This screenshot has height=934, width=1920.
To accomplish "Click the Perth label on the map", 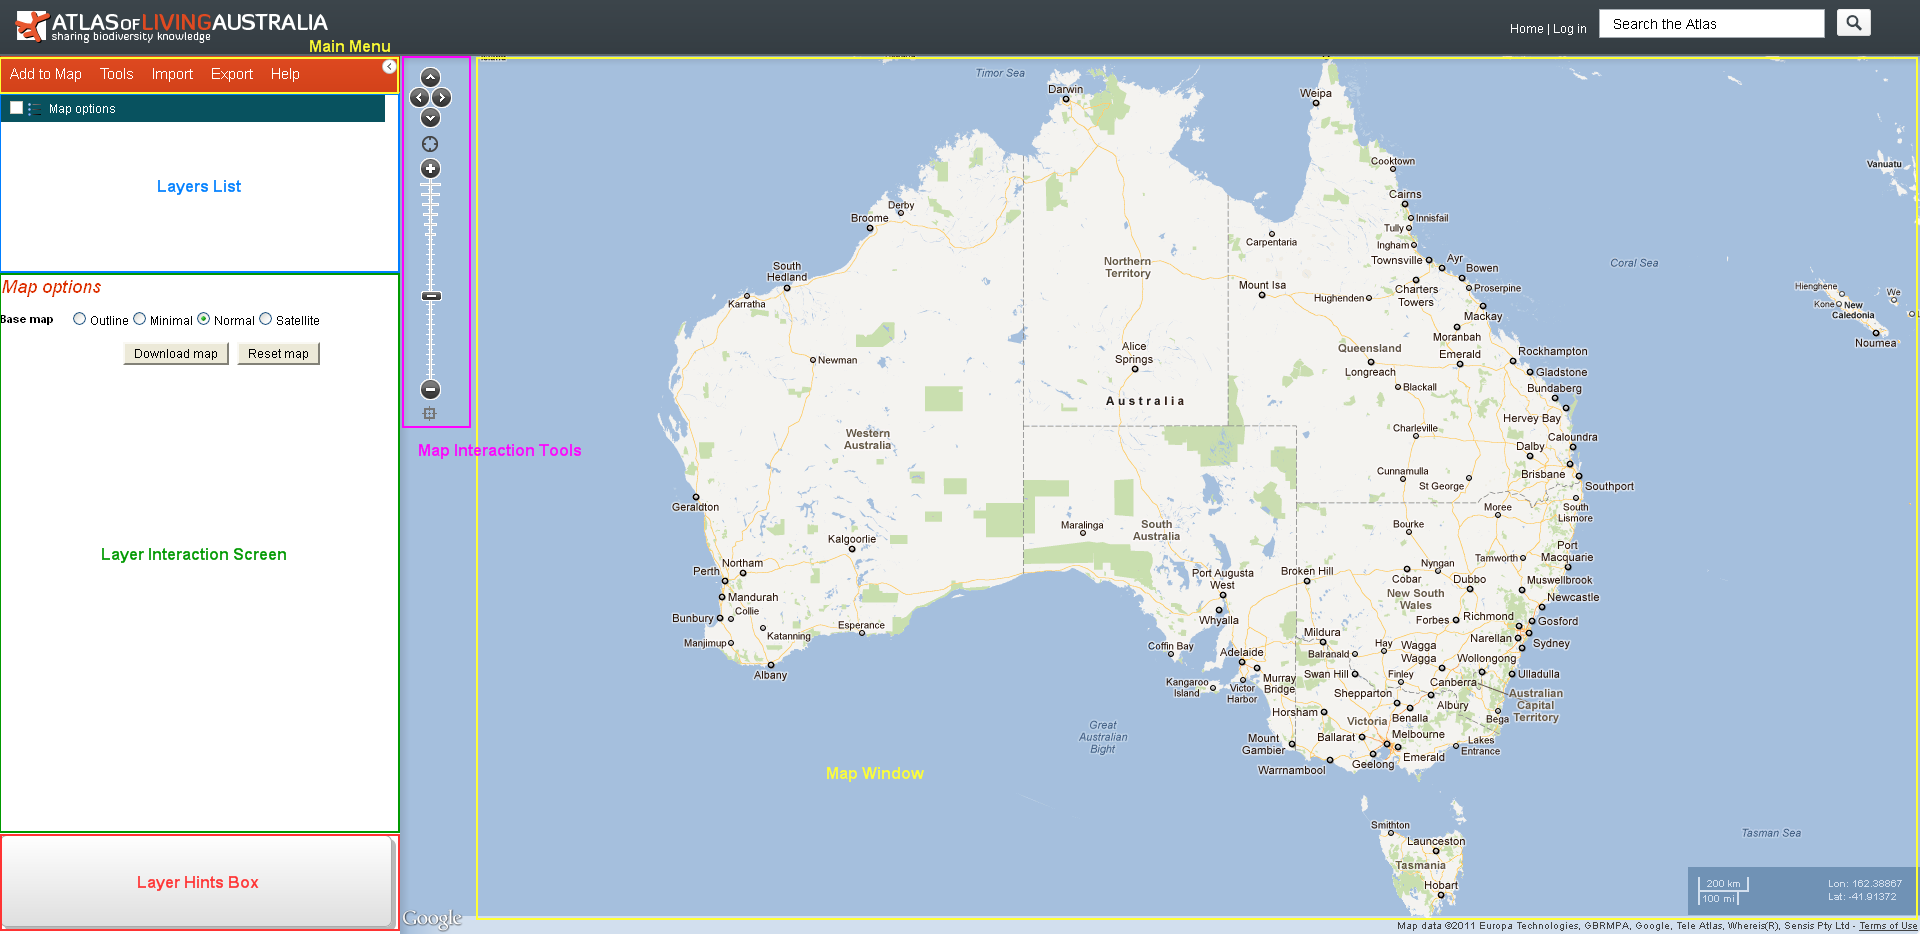I will [x=706, y=571].
